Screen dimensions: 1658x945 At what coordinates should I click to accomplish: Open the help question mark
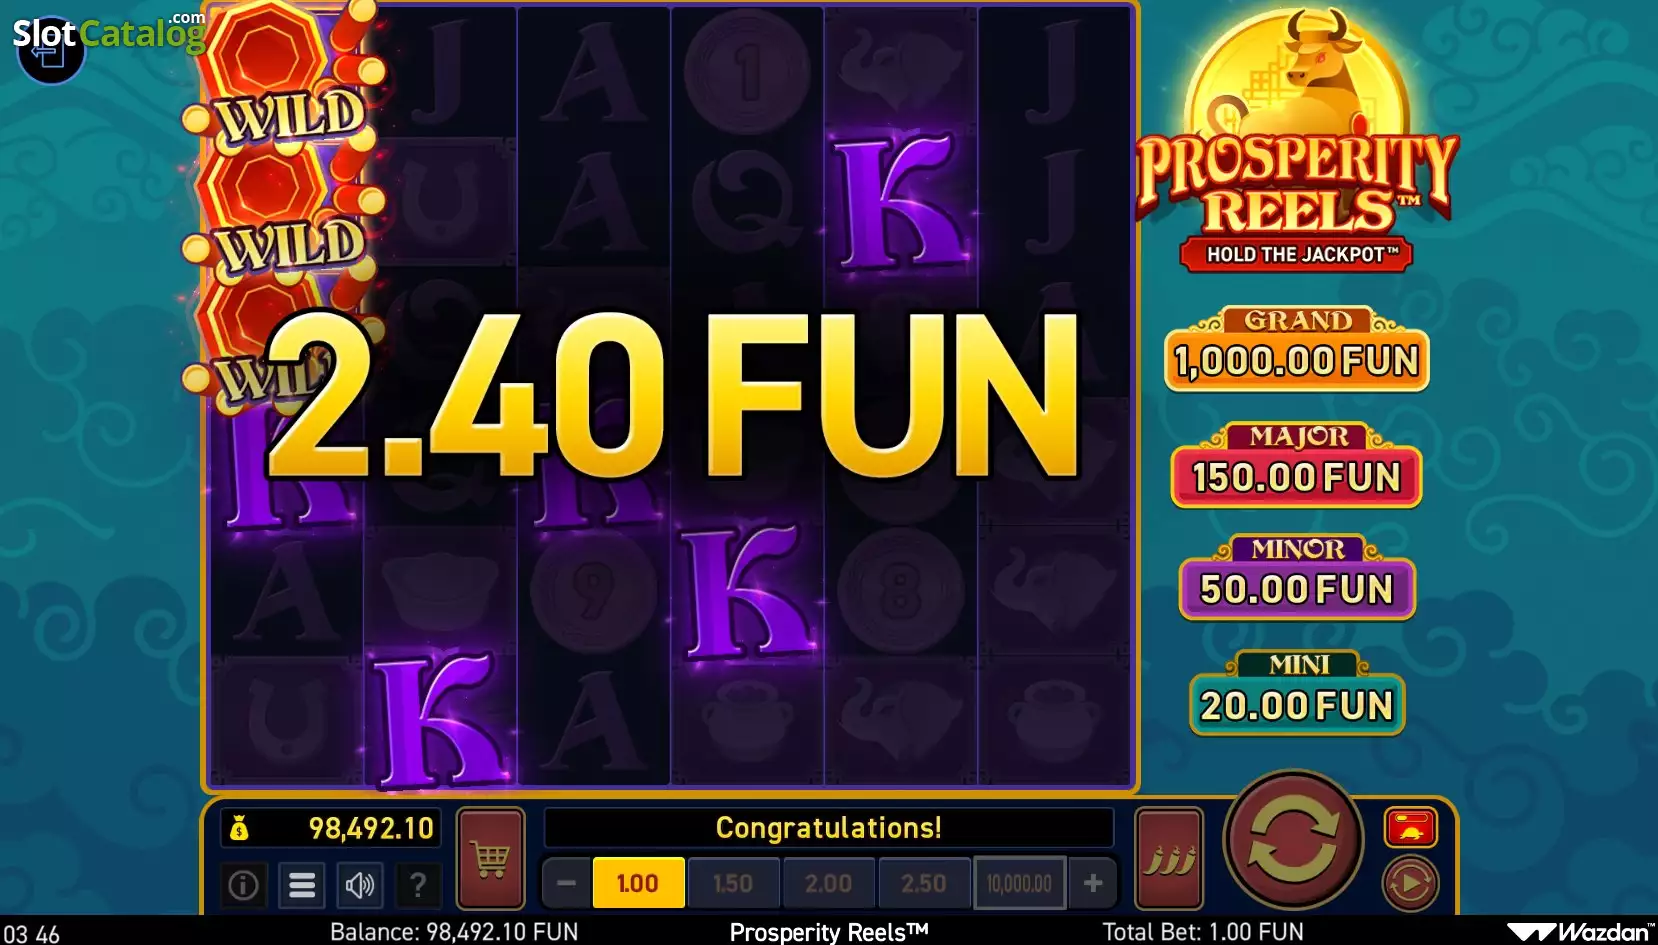click(x=418, y=884)
